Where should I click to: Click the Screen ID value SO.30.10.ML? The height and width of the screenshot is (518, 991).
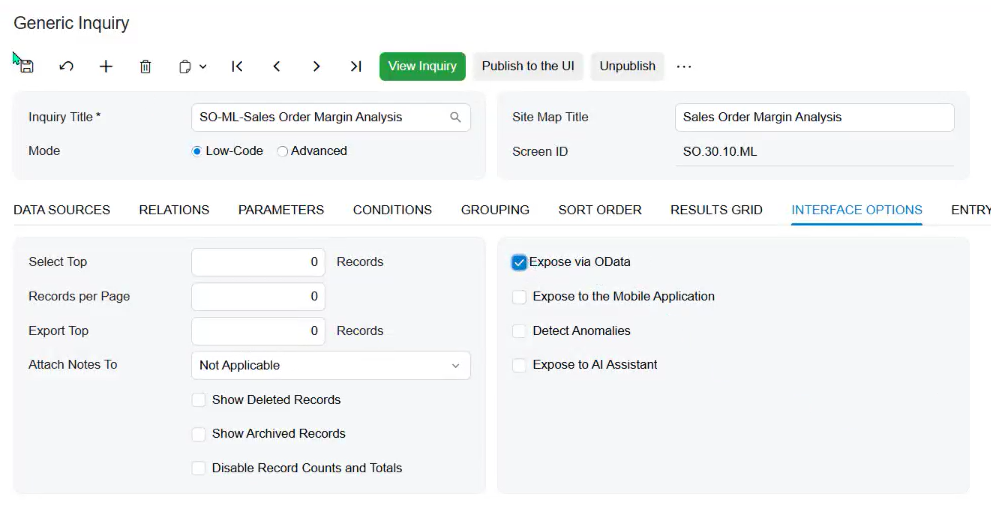[720, 152]
